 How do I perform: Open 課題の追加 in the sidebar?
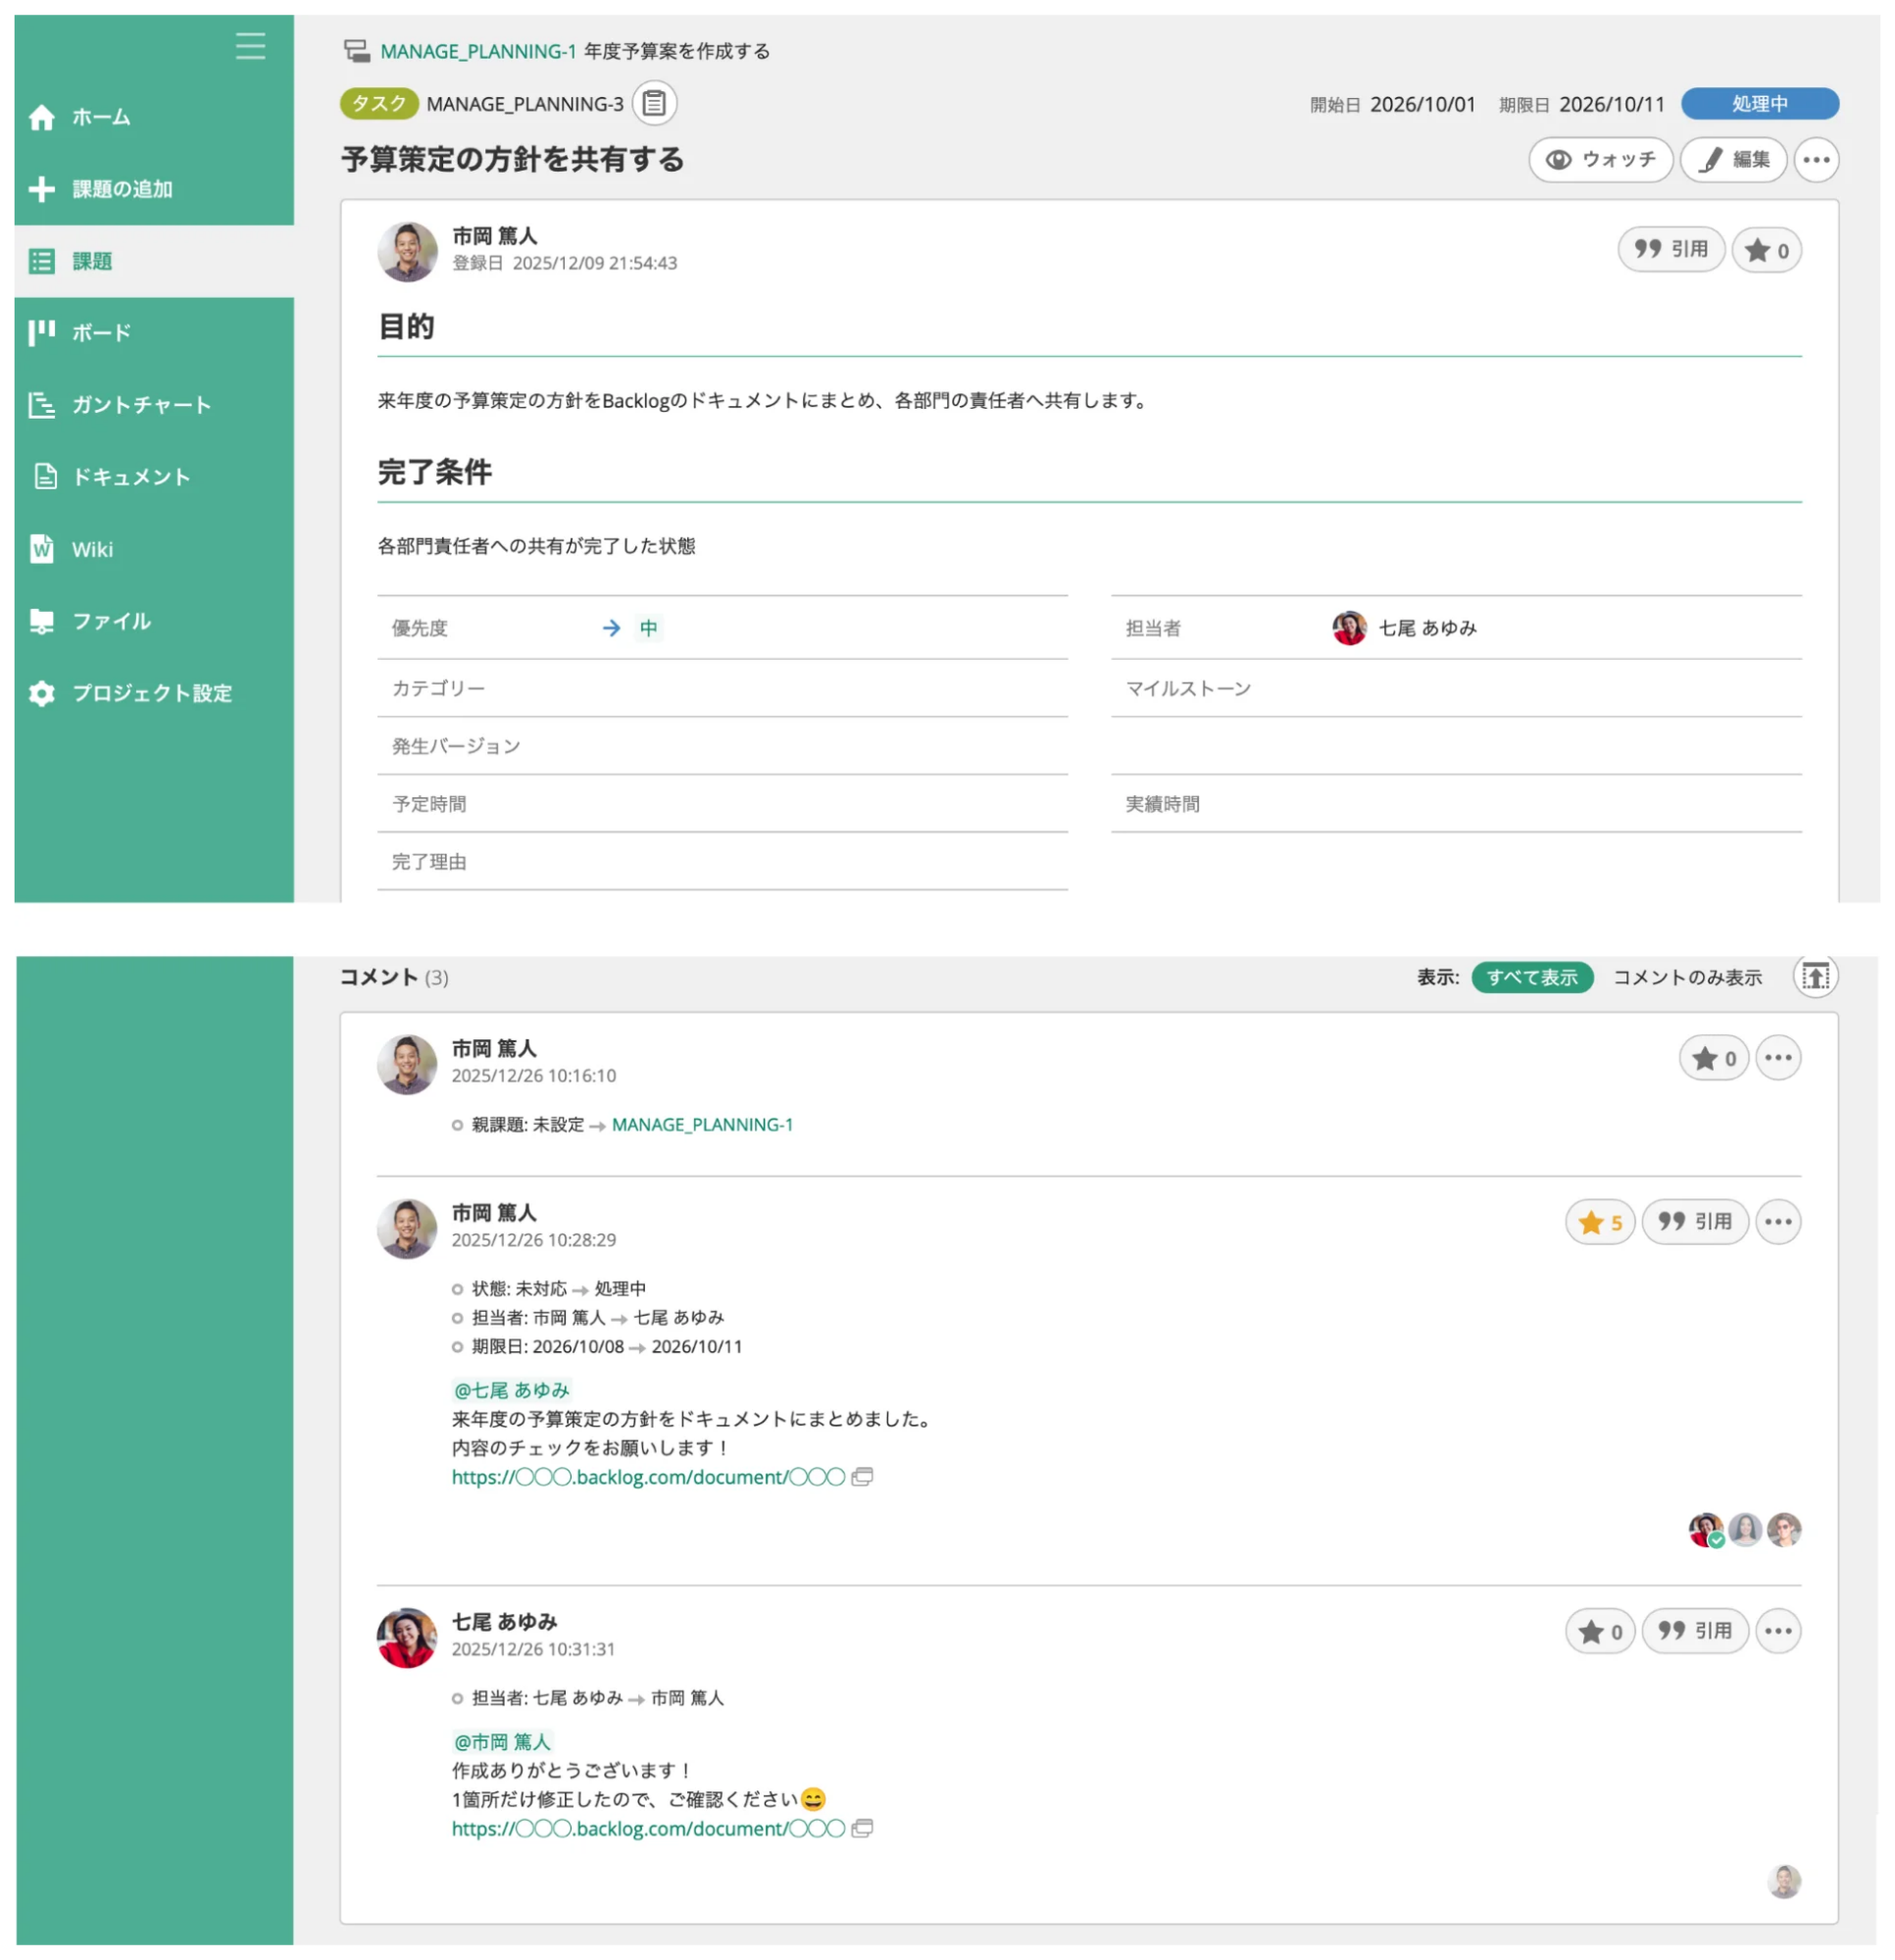pos(154,189)
